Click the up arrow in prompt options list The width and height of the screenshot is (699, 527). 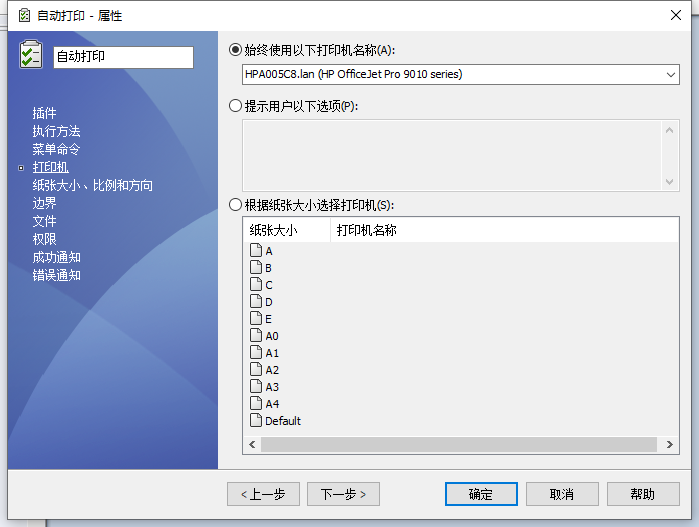pos(669,130)
